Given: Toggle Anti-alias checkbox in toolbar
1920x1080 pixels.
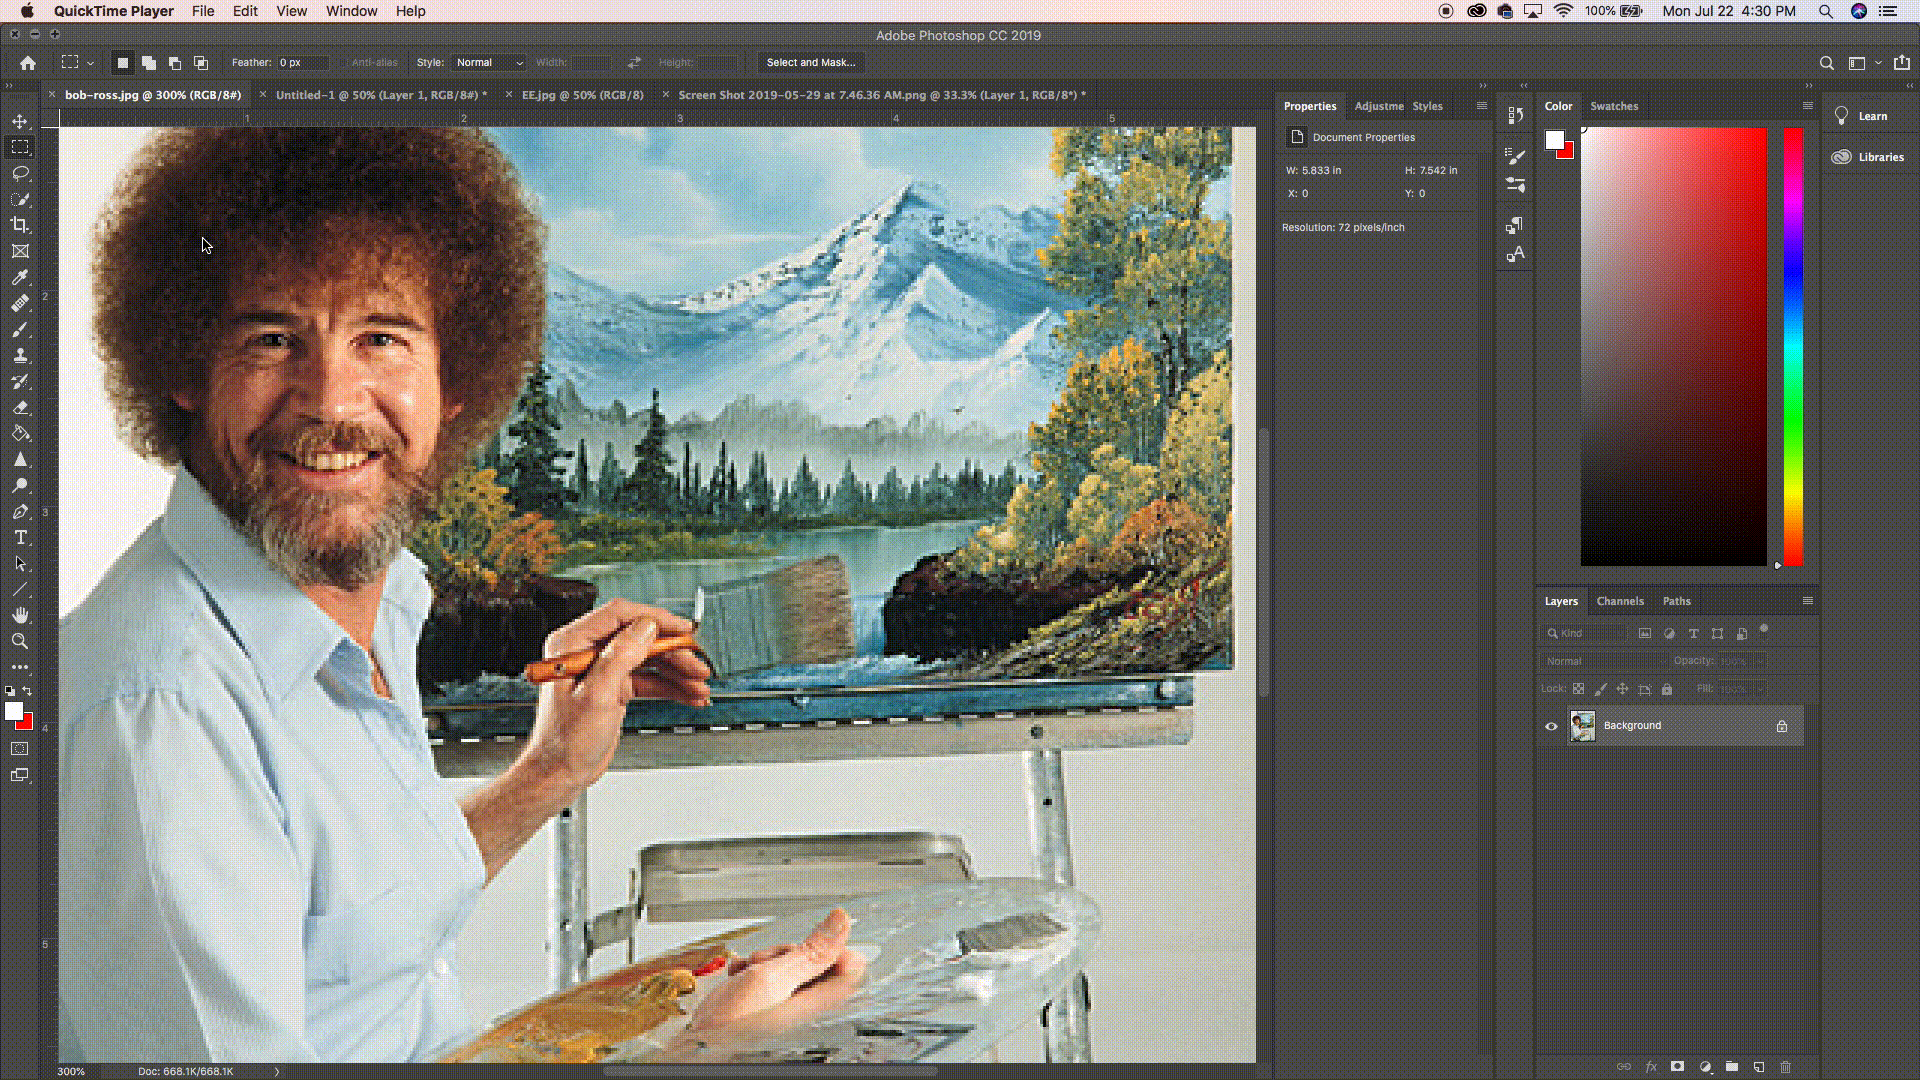Looking at the screenshot, I should pos(343,62).
